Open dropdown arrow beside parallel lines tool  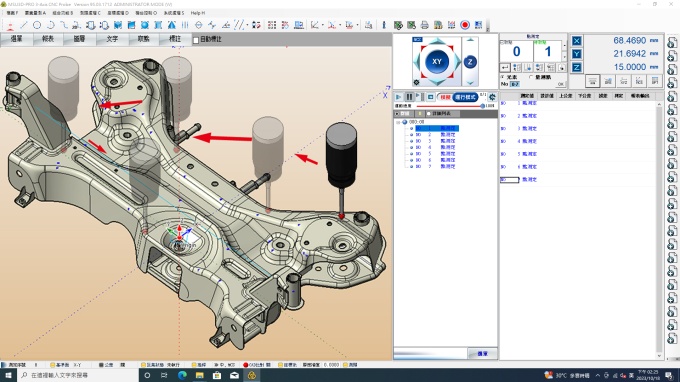(x=247, y=25)
